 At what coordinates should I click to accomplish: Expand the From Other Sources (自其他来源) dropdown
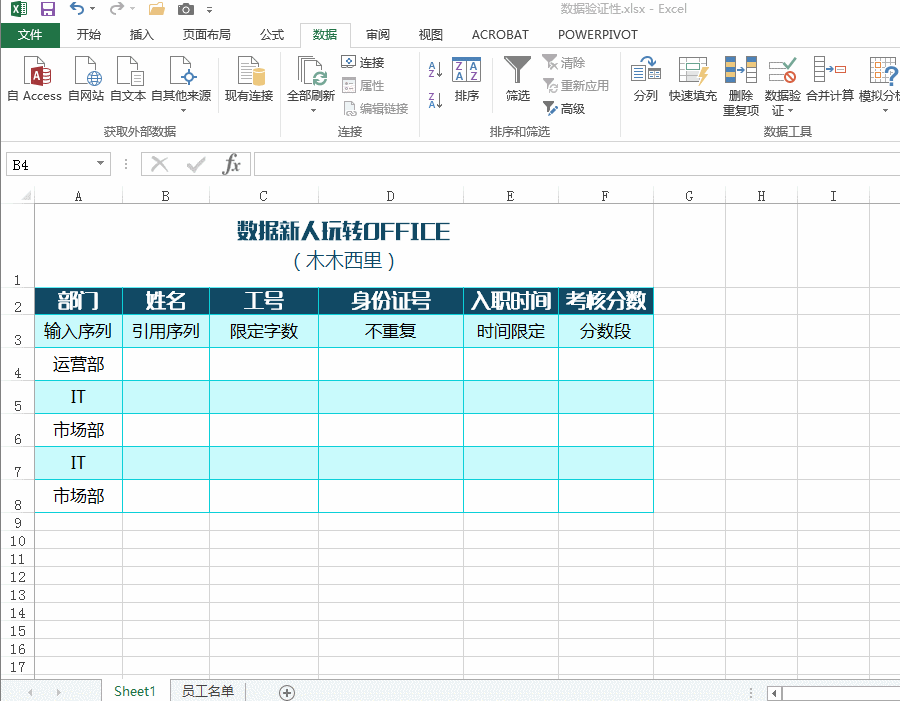(184, 110)
